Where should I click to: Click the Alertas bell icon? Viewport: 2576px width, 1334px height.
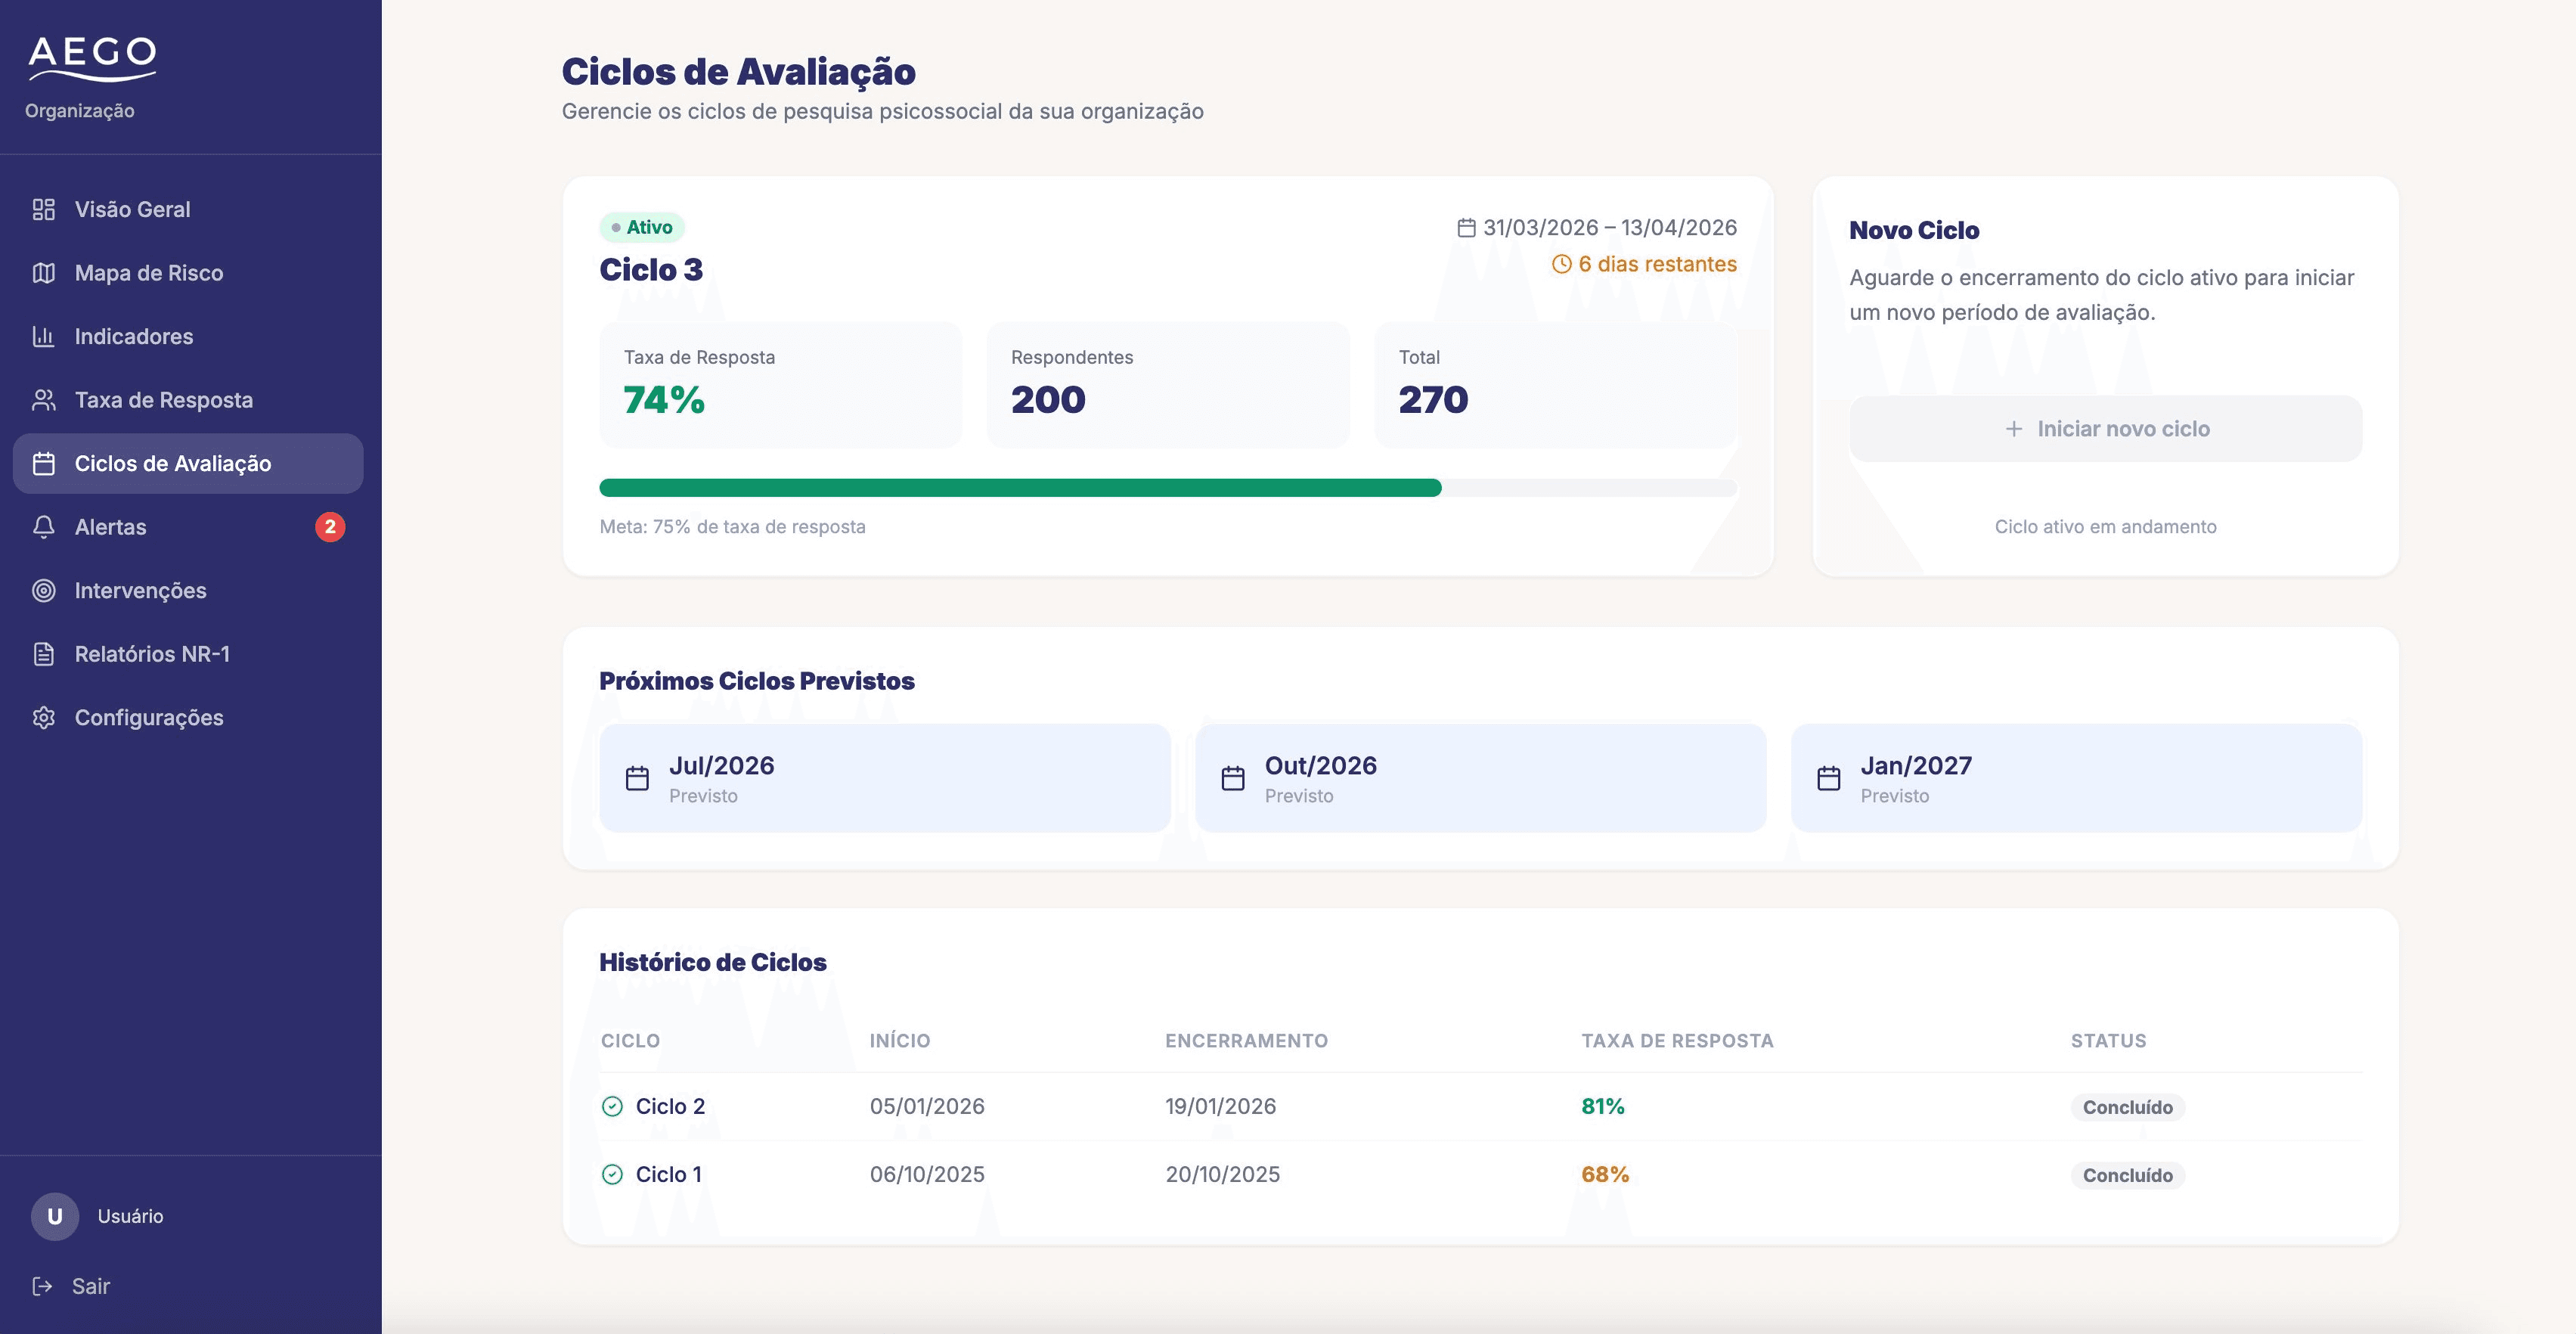pos(43,527)
